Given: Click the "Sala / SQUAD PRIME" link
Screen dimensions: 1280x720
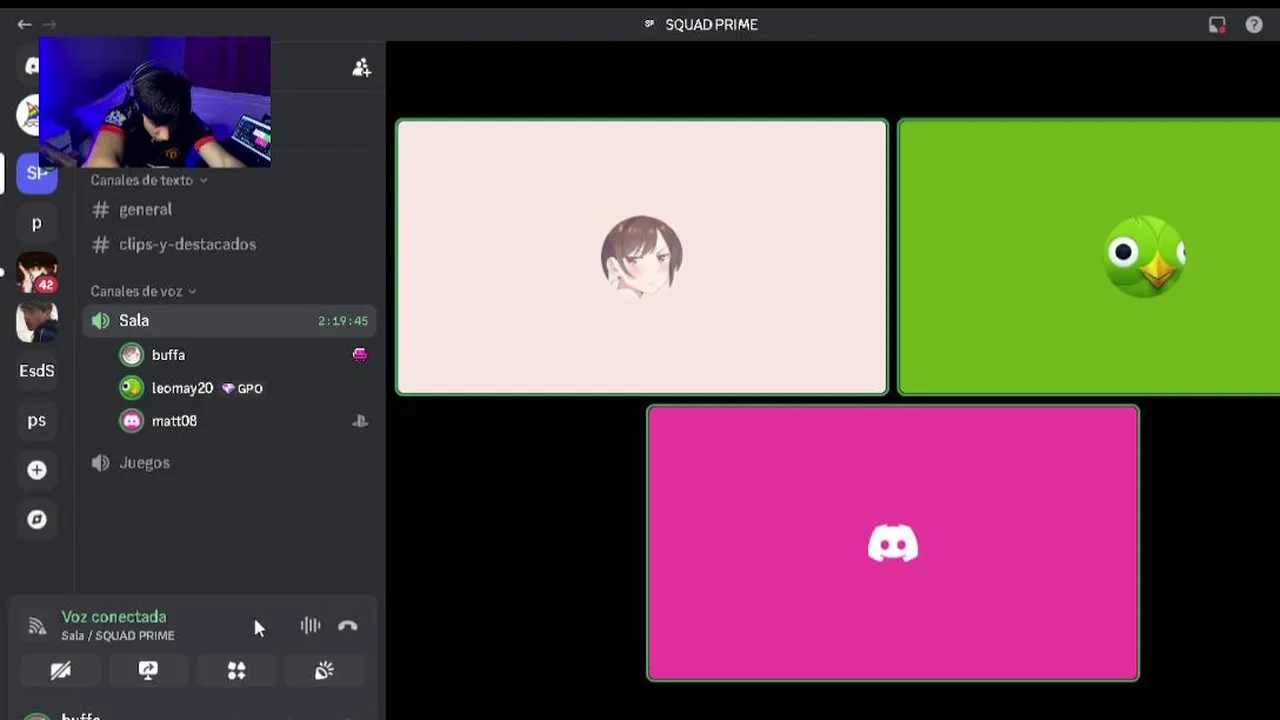Looking at the screenshot, I should tap(118, 636).
